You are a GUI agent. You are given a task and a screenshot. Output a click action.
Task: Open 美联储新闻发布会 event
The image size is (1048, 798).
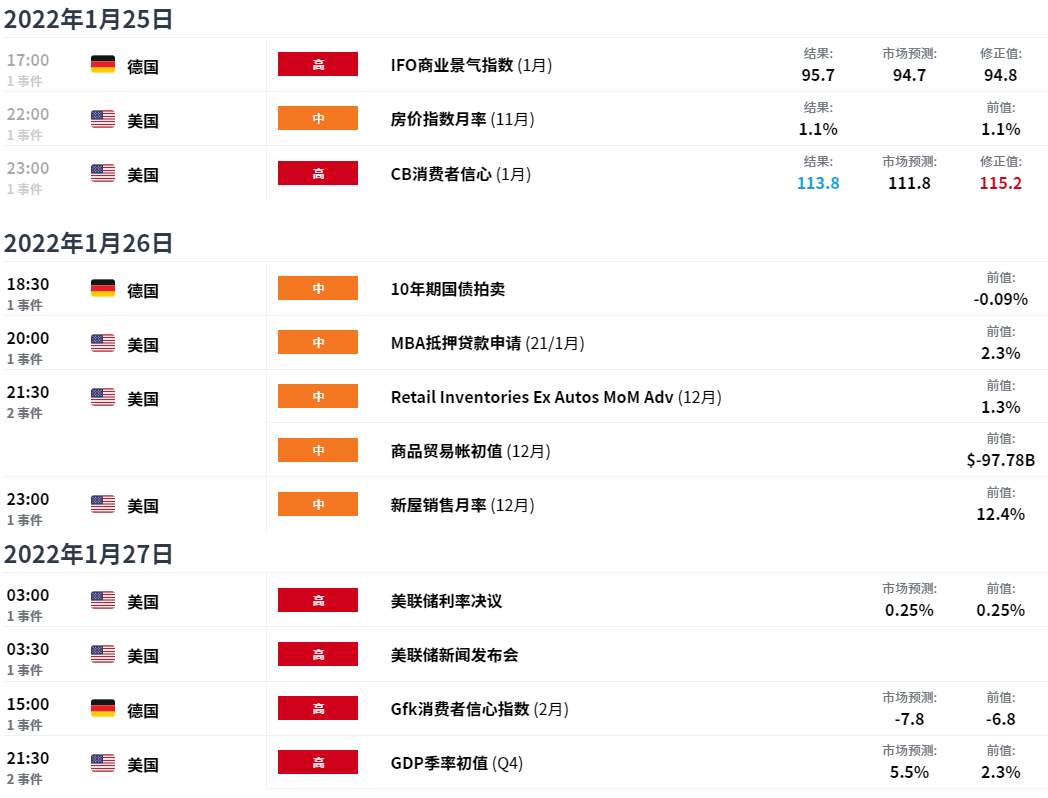tap(454, 655)
